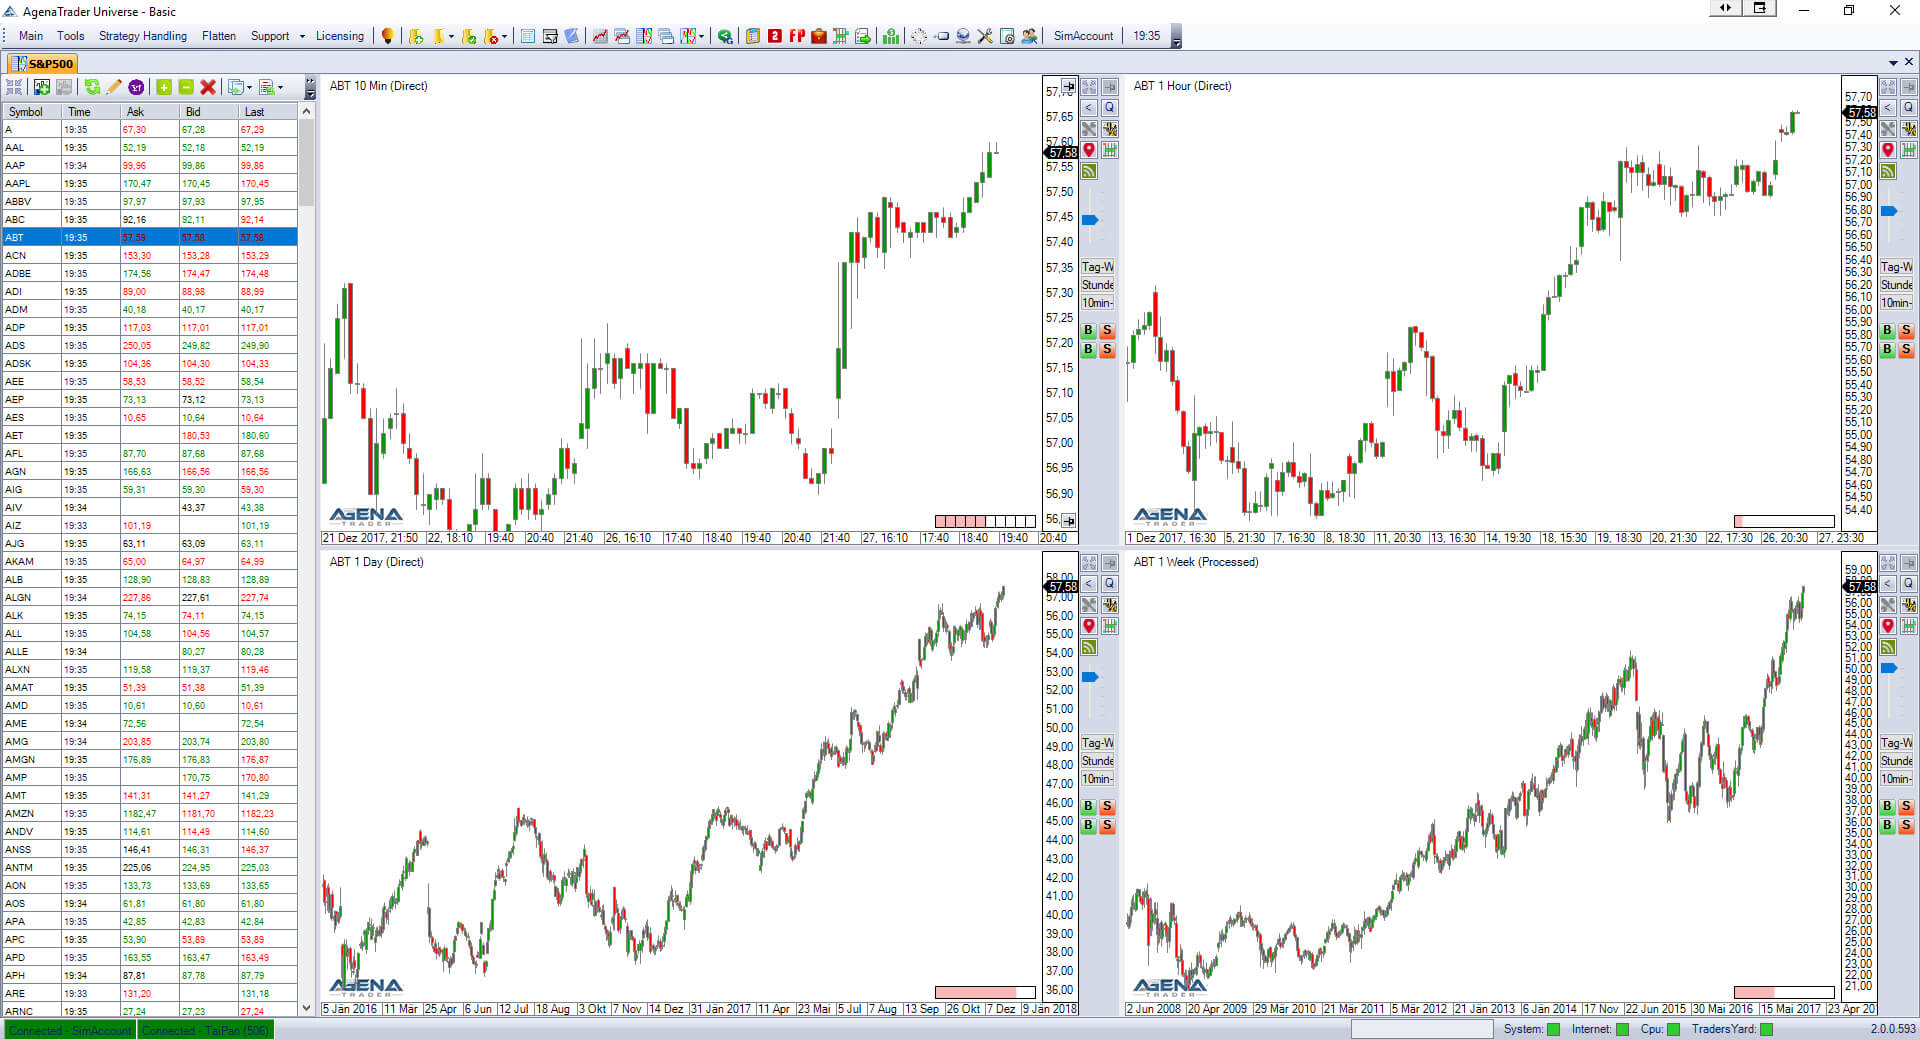1920x1040 pixels.
Task: Toggle the 10min timeframe in 10 Min chart
Action: [x=1097, y=303]
